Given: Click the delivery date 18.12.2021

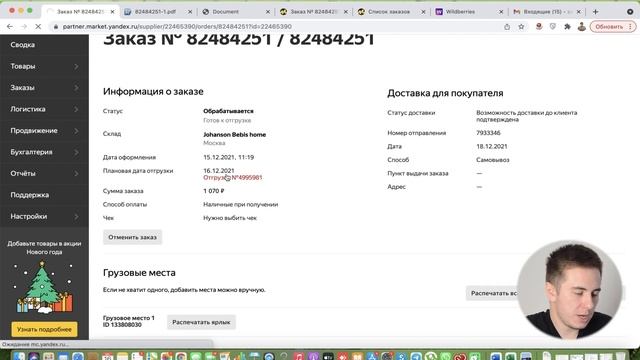Looking at the screenshot, I should (492, 146).
